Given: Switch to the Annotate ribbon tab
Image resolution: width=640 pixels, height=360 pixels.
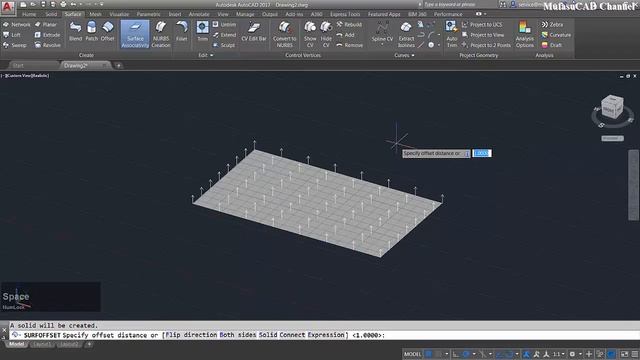Looking at the screenshot, I should pyautogui.click(x=199, y=14).
